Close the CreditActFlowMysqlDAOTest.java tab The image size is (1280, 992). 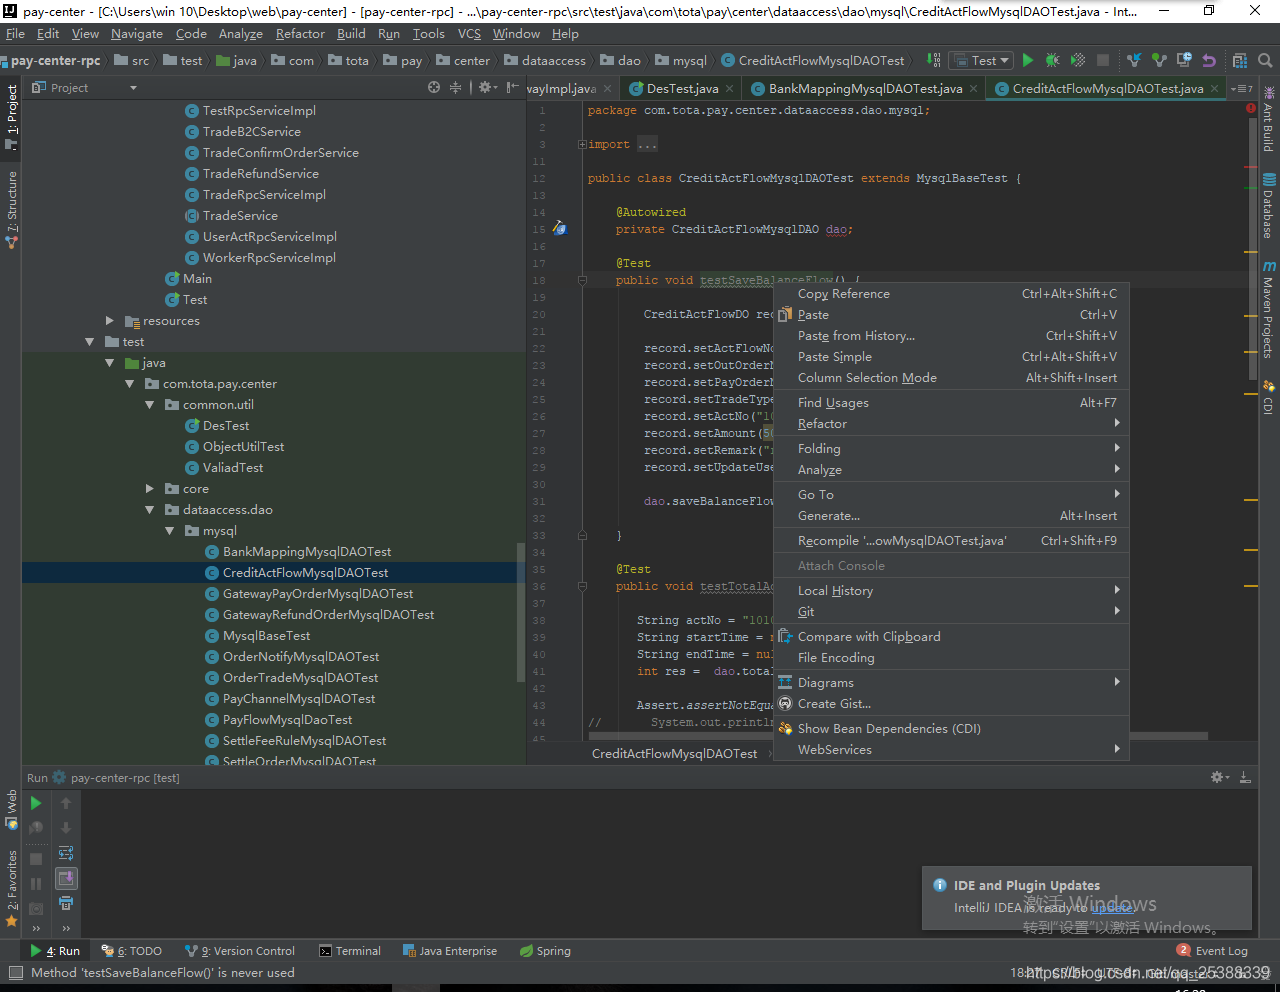pos(1215,88)
